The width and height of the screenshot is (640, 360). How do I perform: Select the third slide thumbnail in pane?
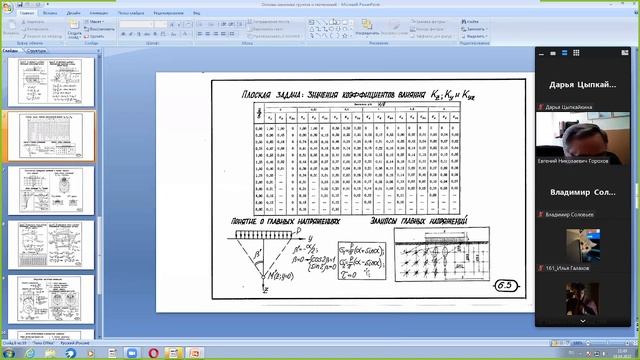51,191
